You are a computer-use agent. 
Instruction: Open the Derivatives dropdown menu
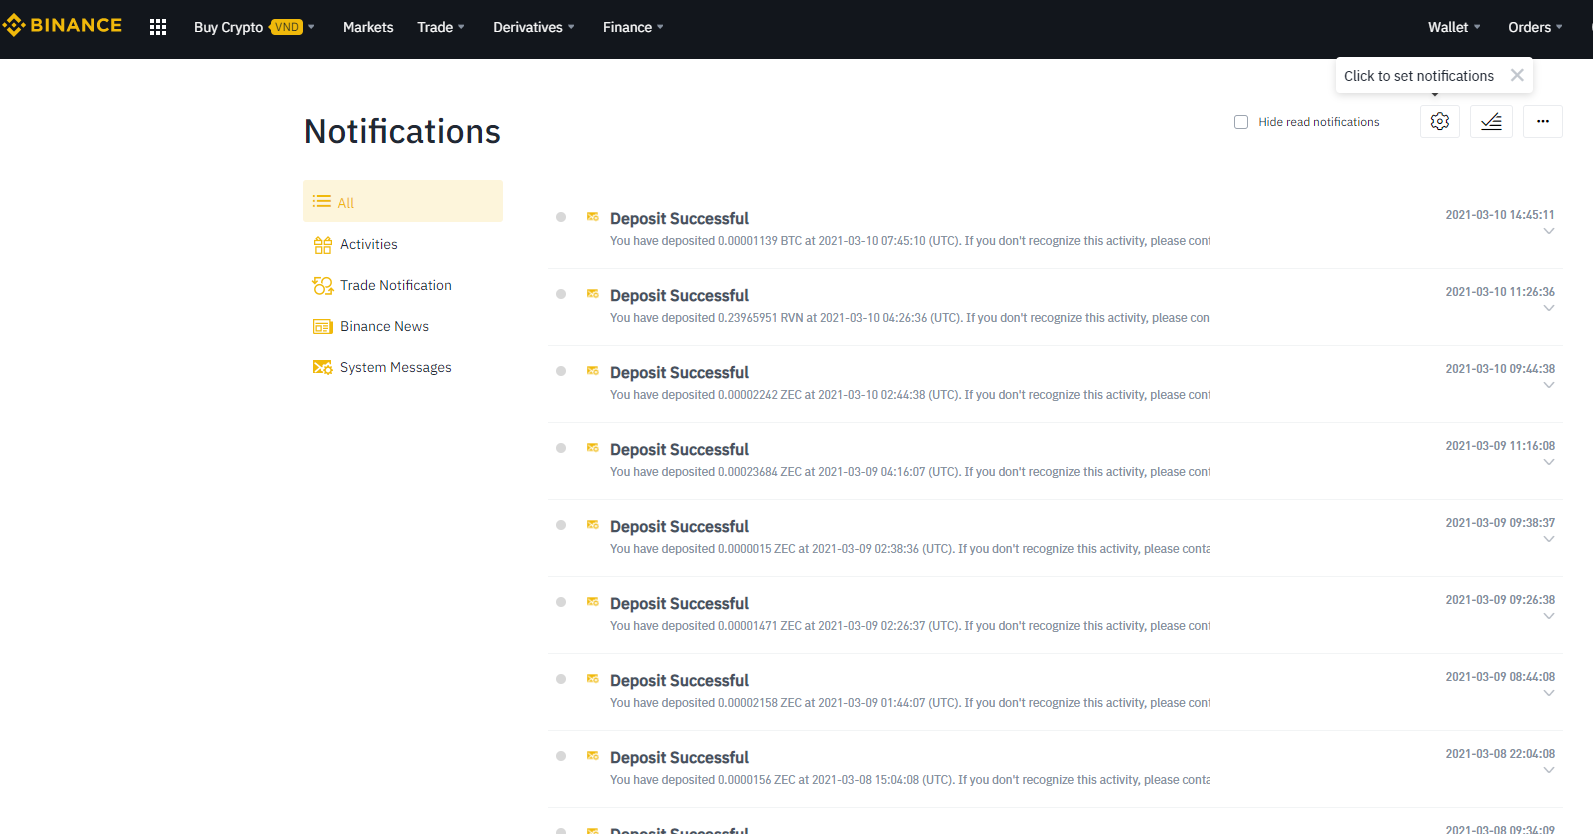(x=533, y=27)
